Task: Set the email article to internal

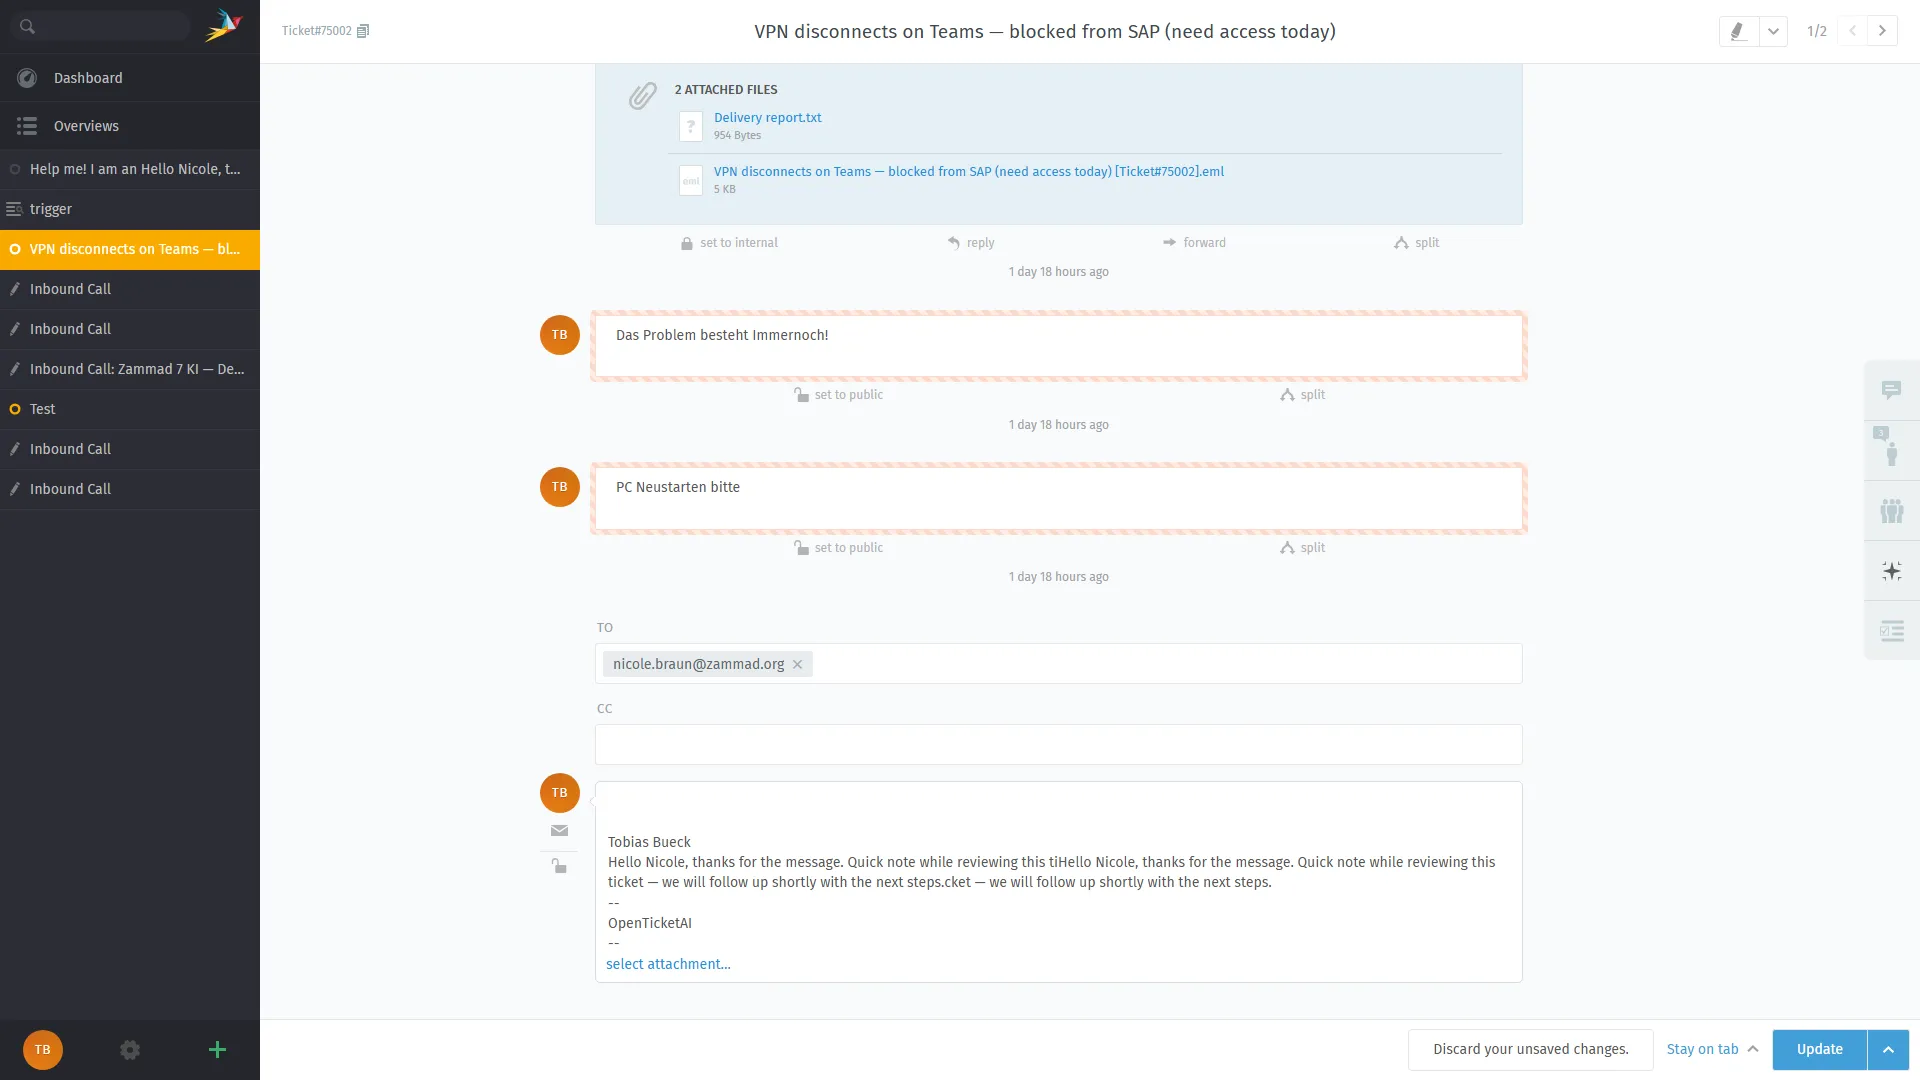Action: pyautogui.click(x=729, y=243)
